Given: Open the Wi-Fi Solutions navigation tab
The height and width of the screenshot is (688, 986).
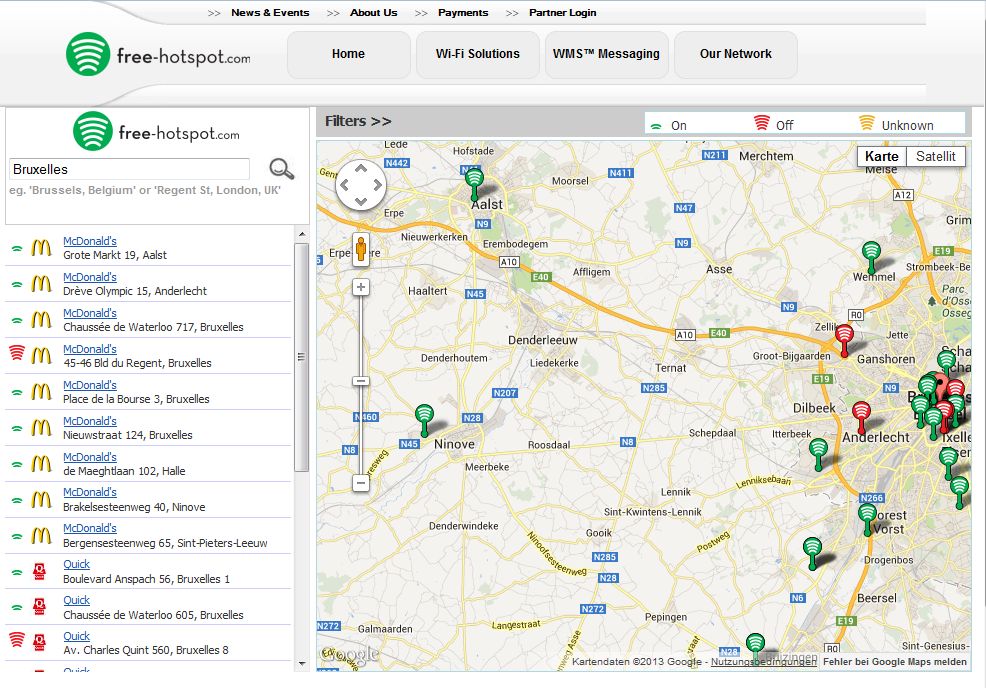Looking at the screenshot, I should tap(478, 55).
